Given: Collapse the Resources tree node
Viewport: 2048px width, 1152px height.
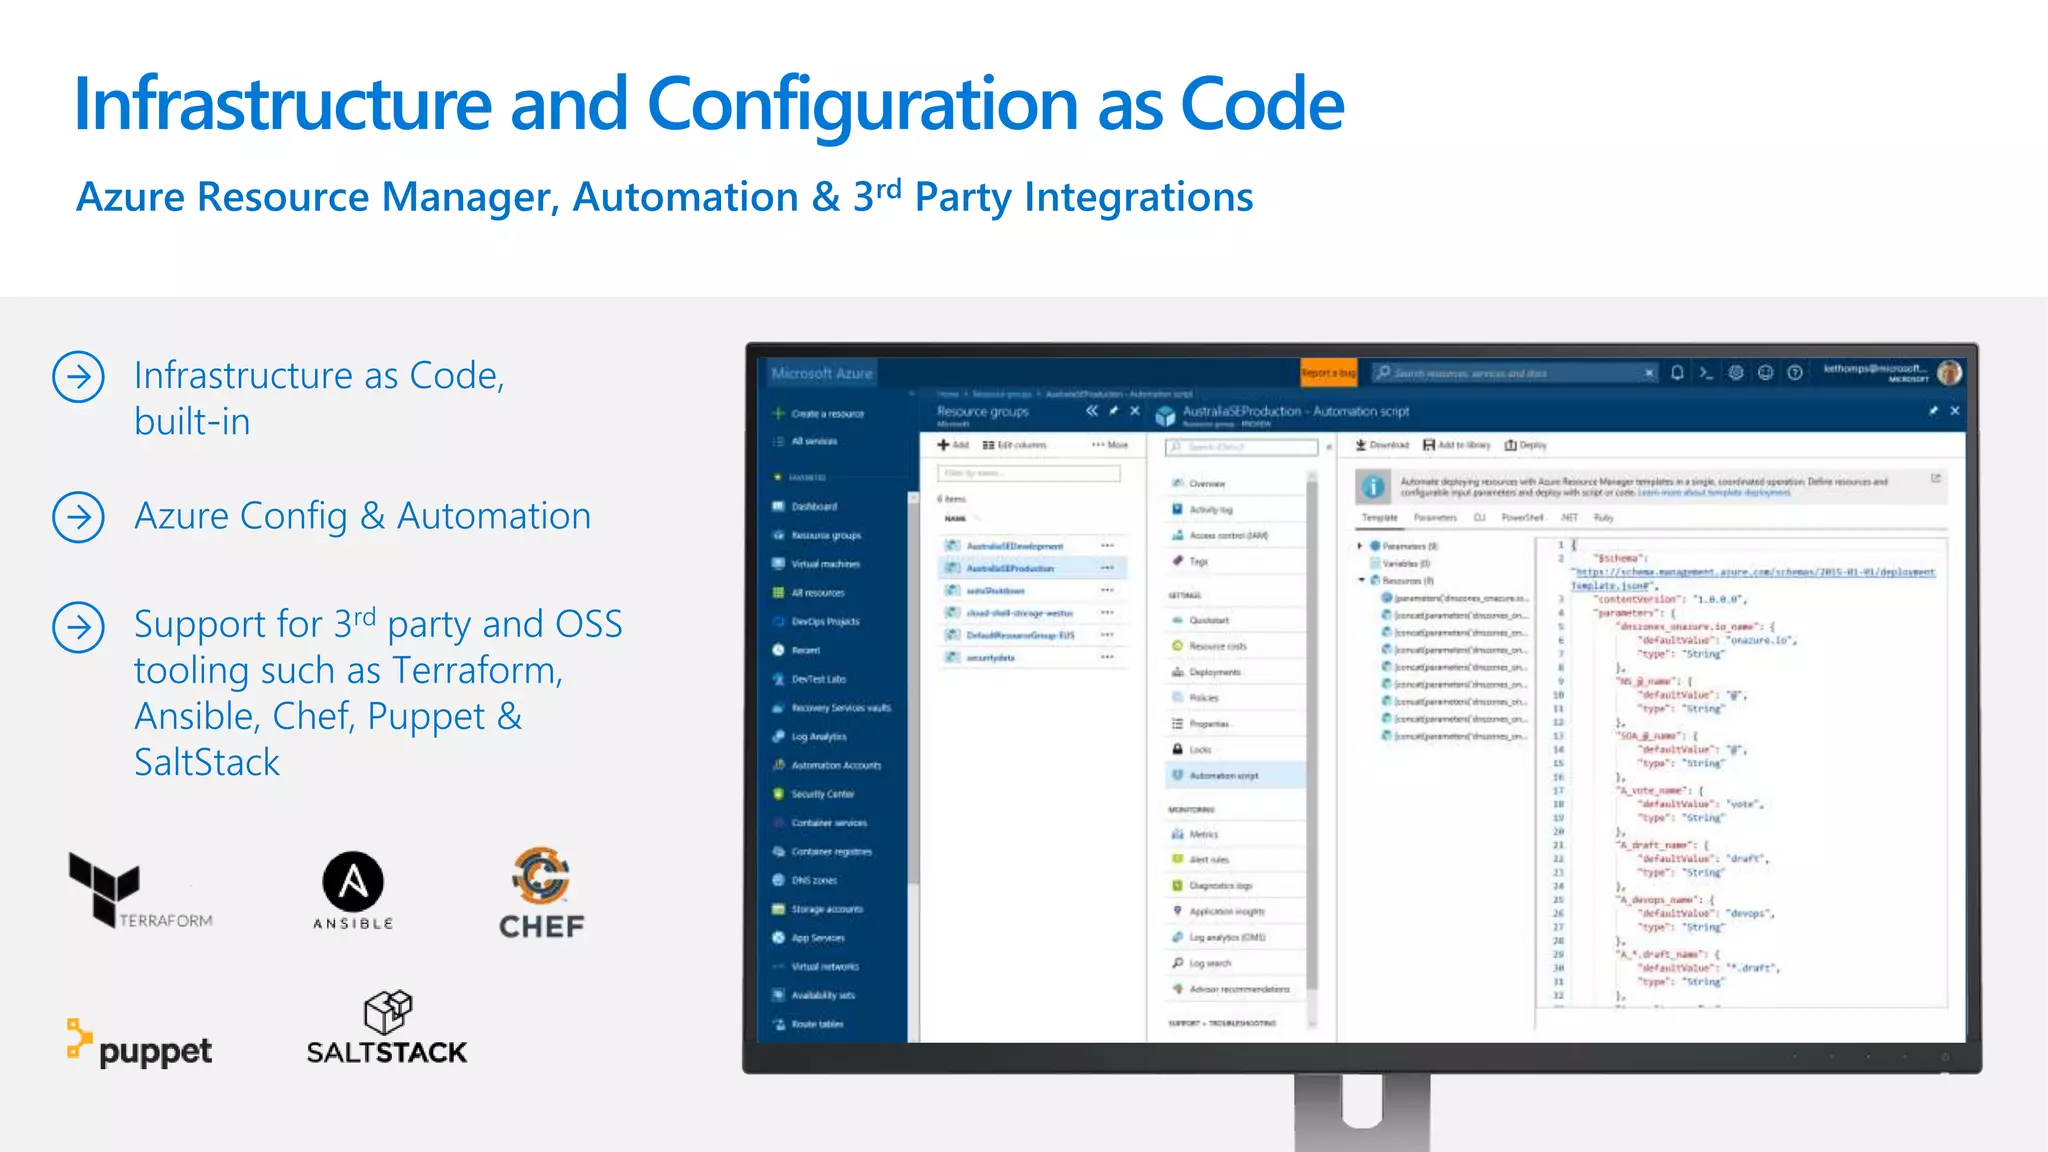Looking at the screenshot, I should tap(1361, 580).
